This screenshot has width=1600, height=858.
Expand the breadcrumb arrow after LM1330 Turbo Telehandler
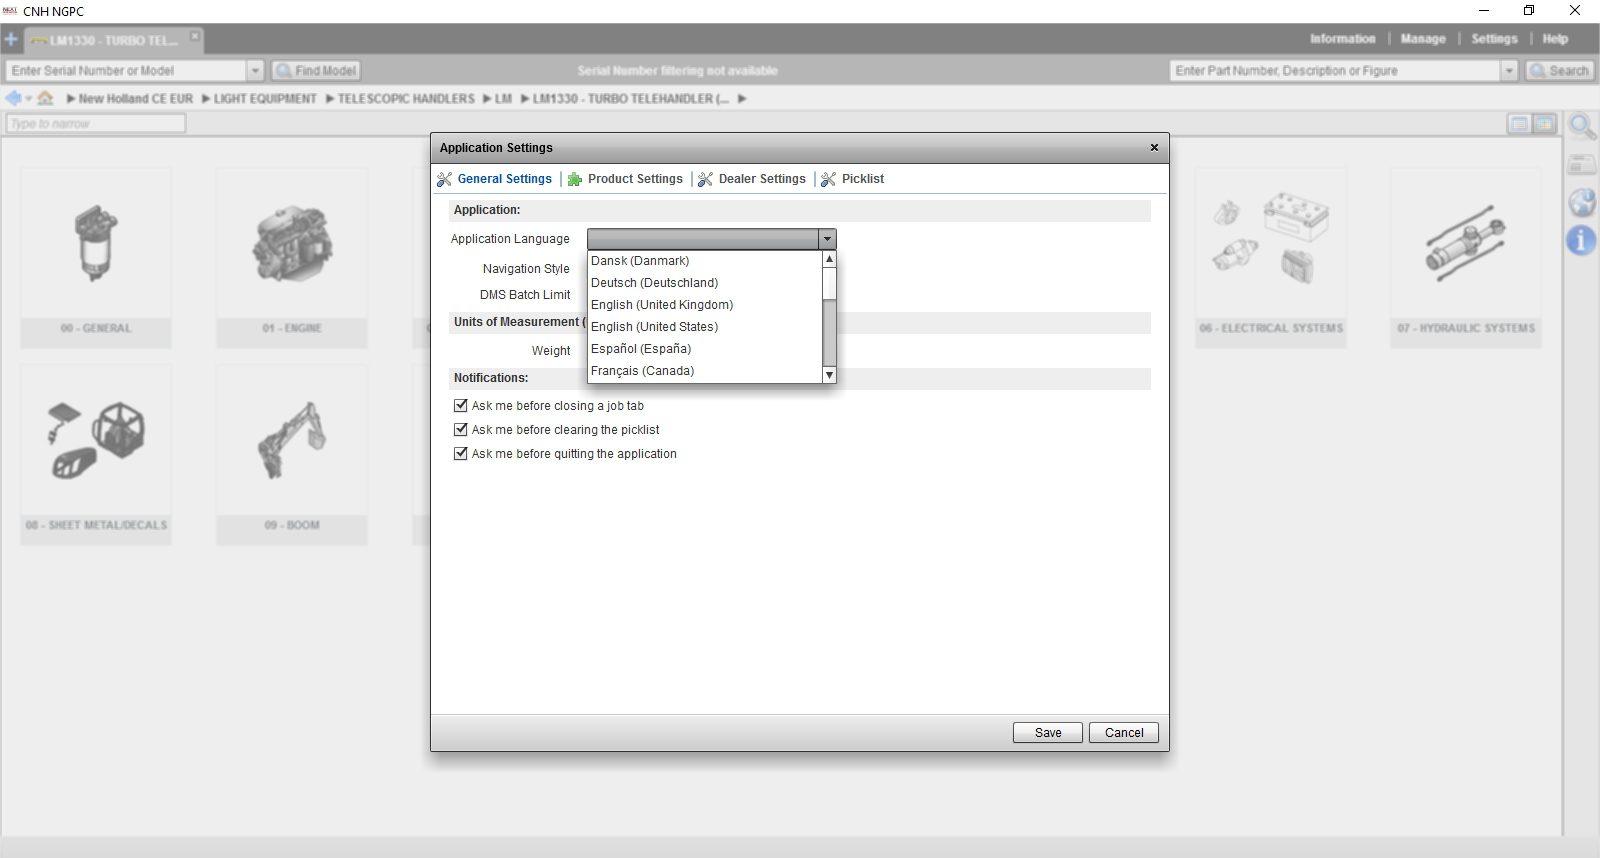tap(742, 99)
